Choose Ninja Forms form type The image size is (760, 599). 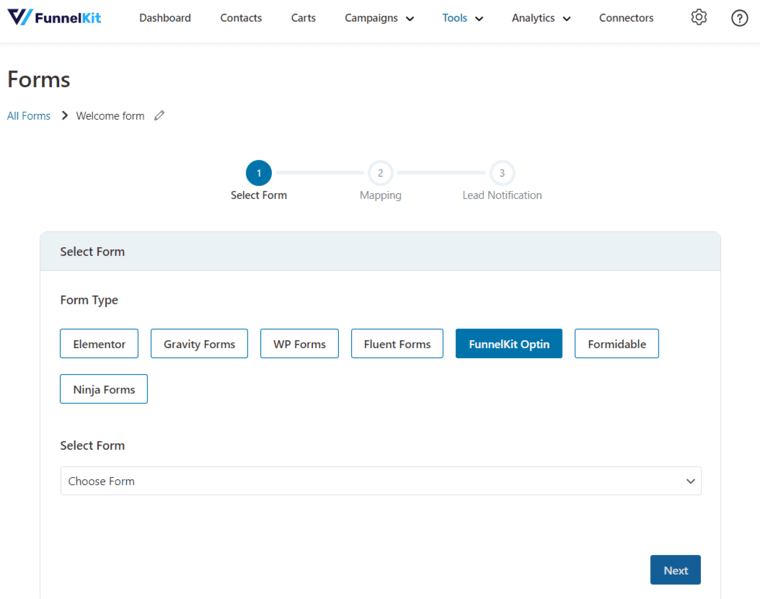(x=104, y=389)
